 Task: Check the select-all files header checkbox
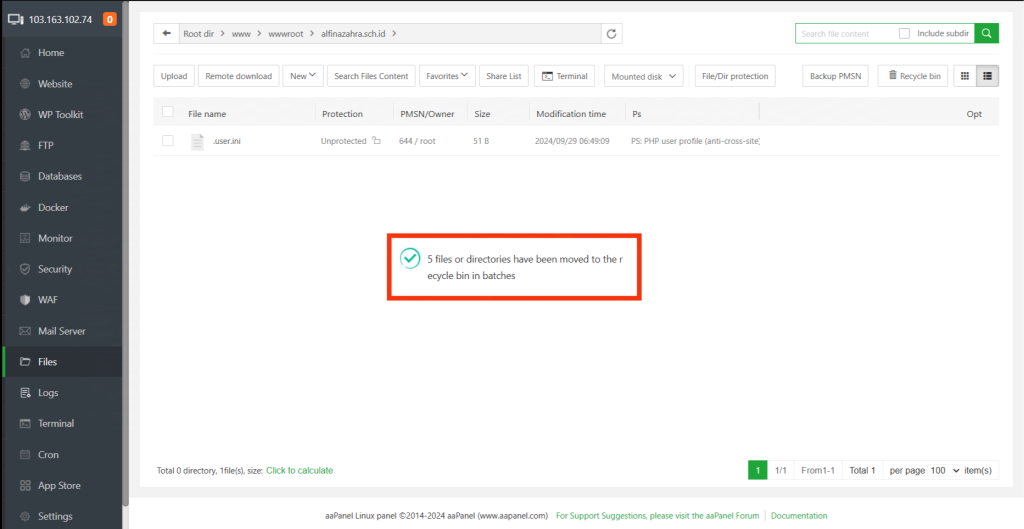168,113
